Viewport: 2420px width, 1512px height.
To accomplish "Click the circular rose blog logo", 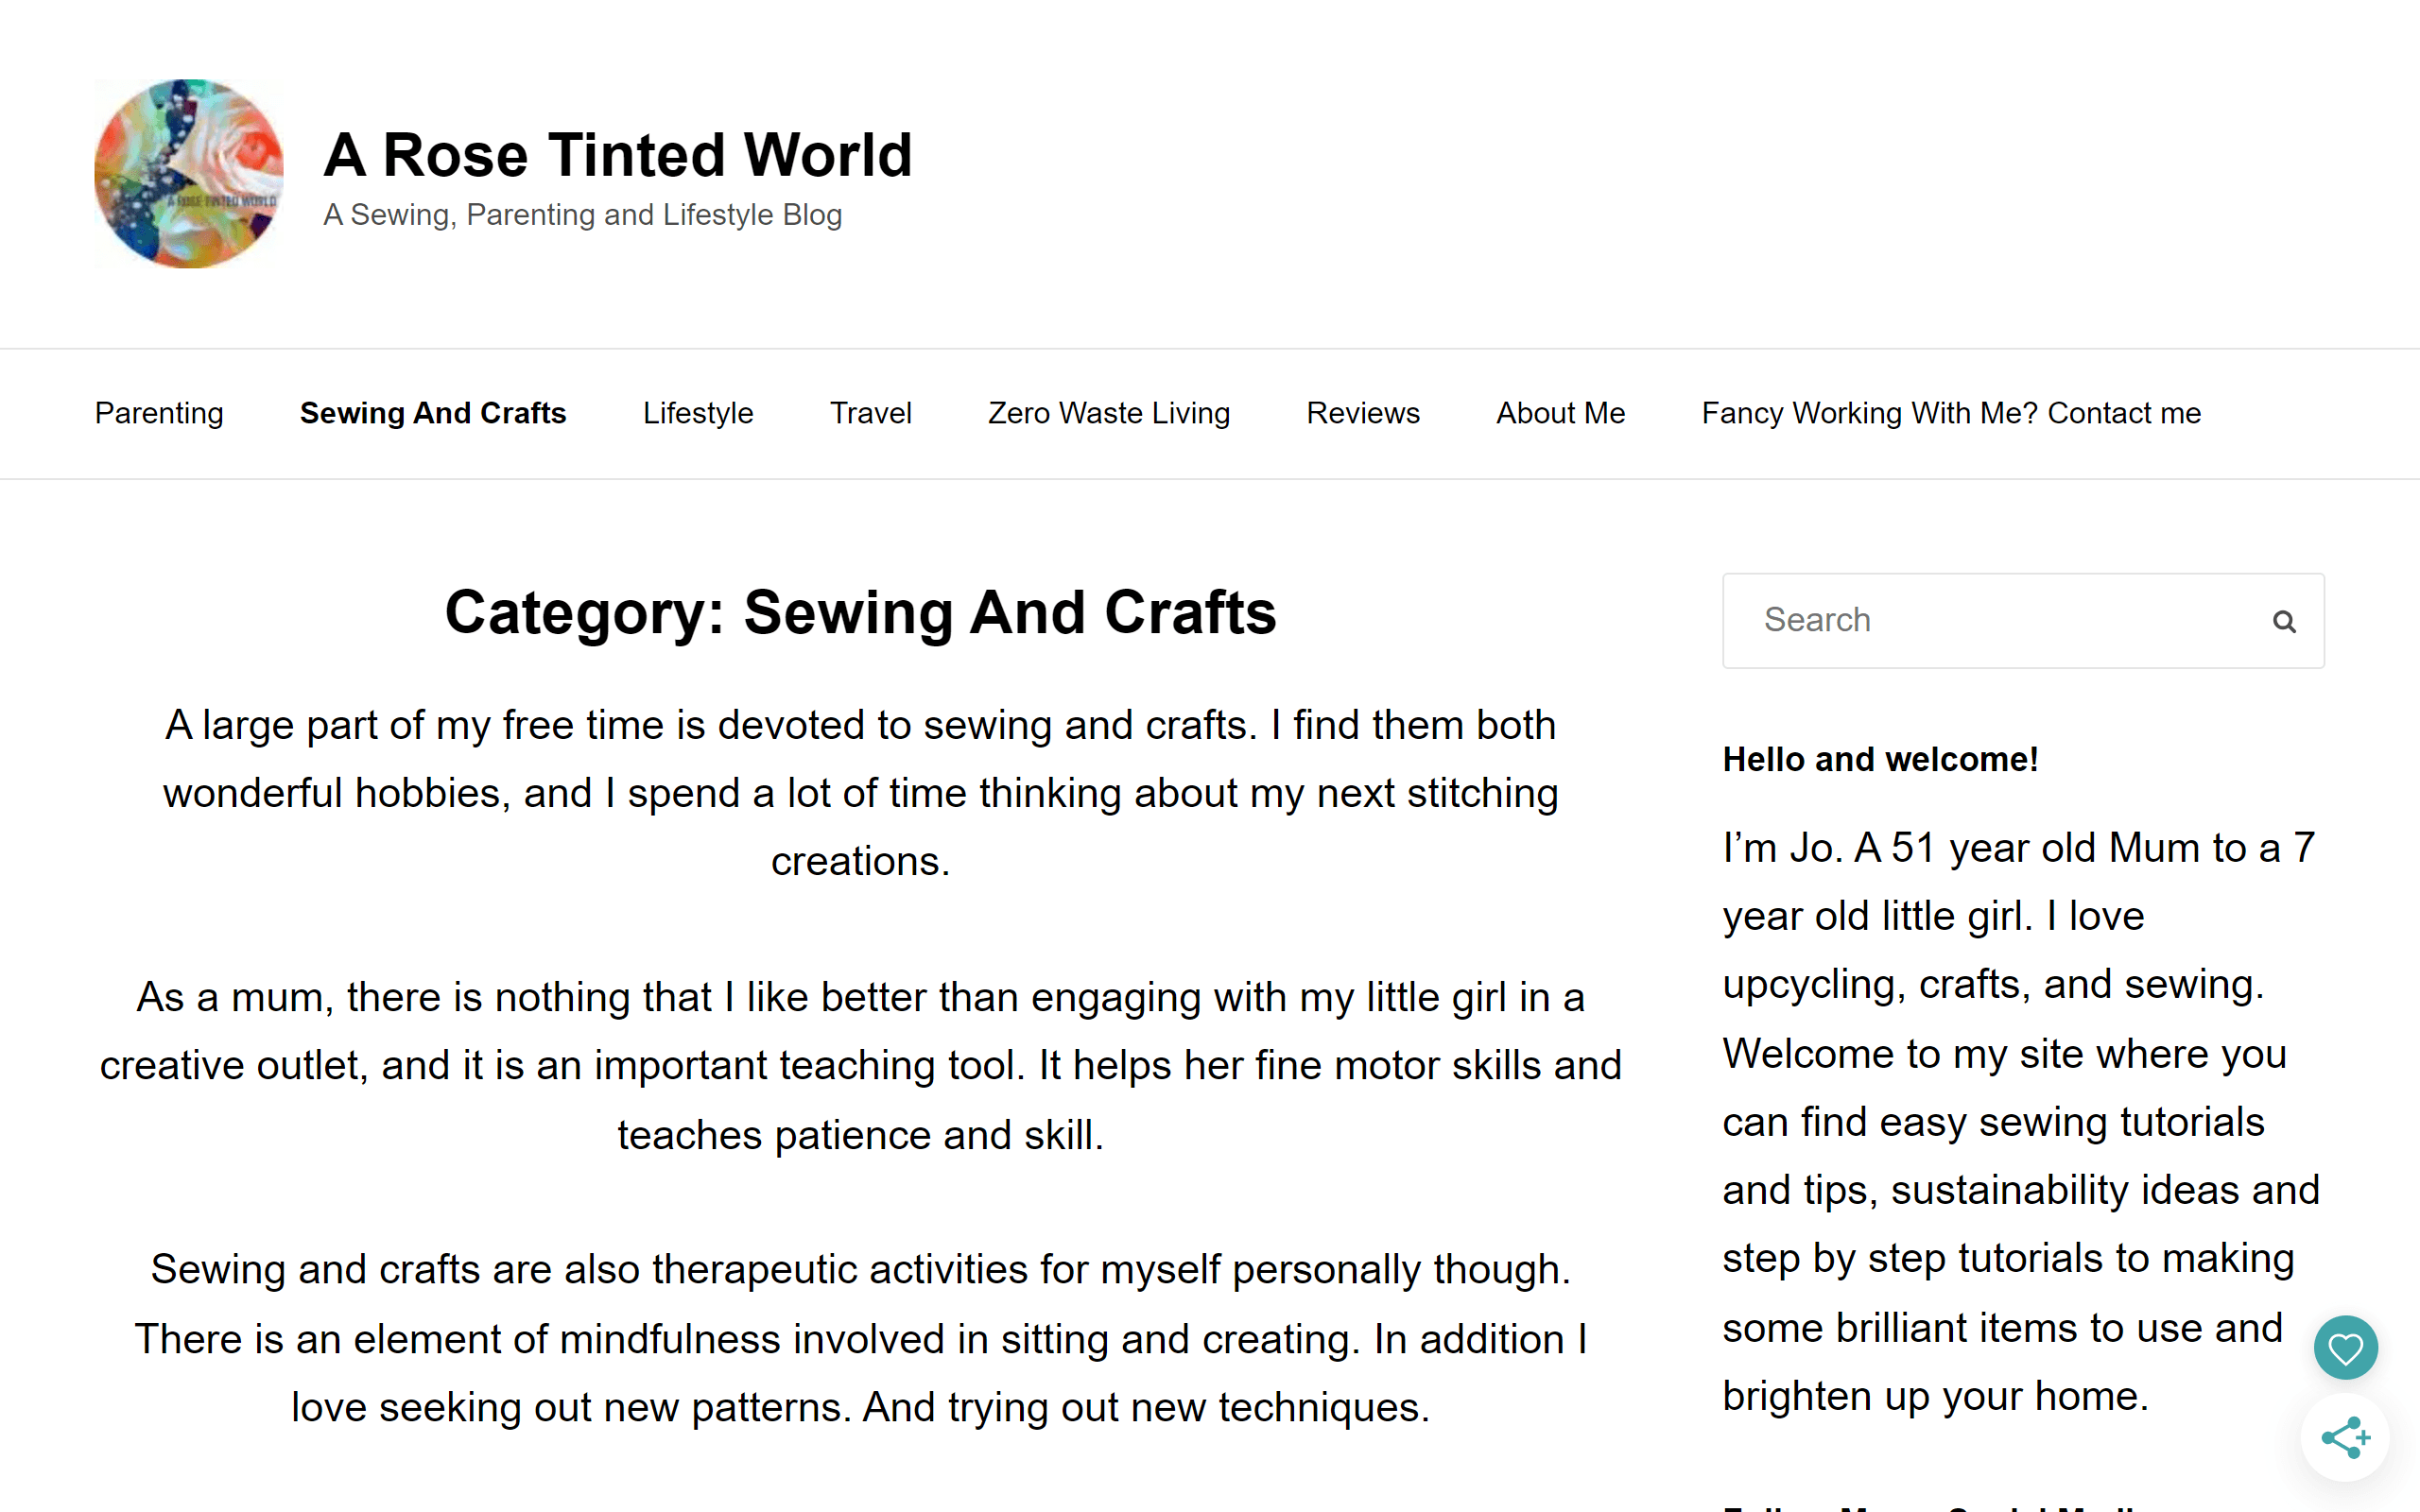I will (189, 174).
